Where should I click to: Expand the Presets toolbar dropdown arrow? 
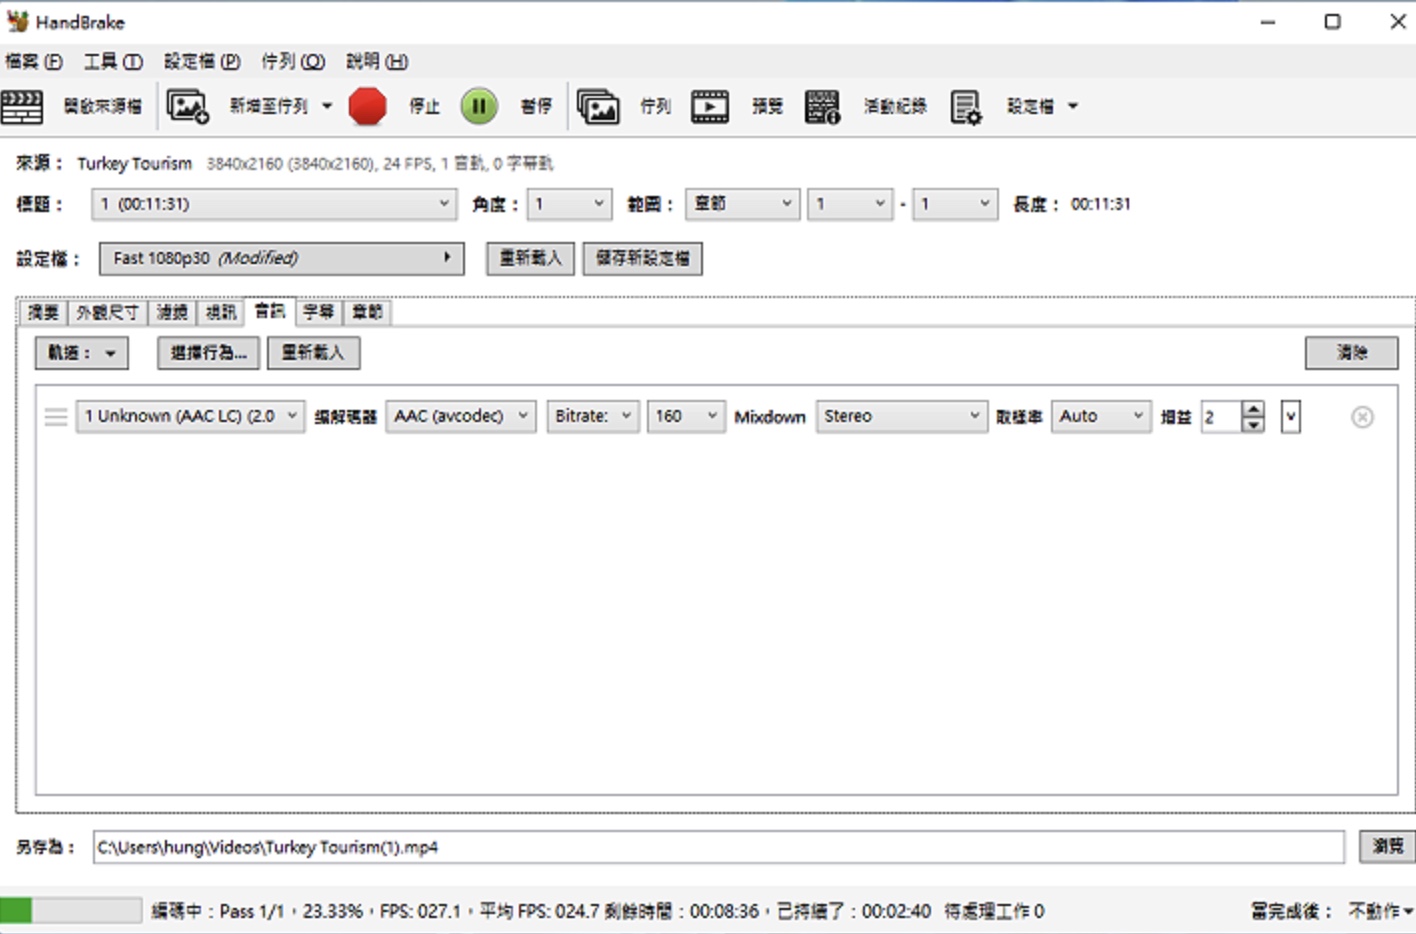1073,106
